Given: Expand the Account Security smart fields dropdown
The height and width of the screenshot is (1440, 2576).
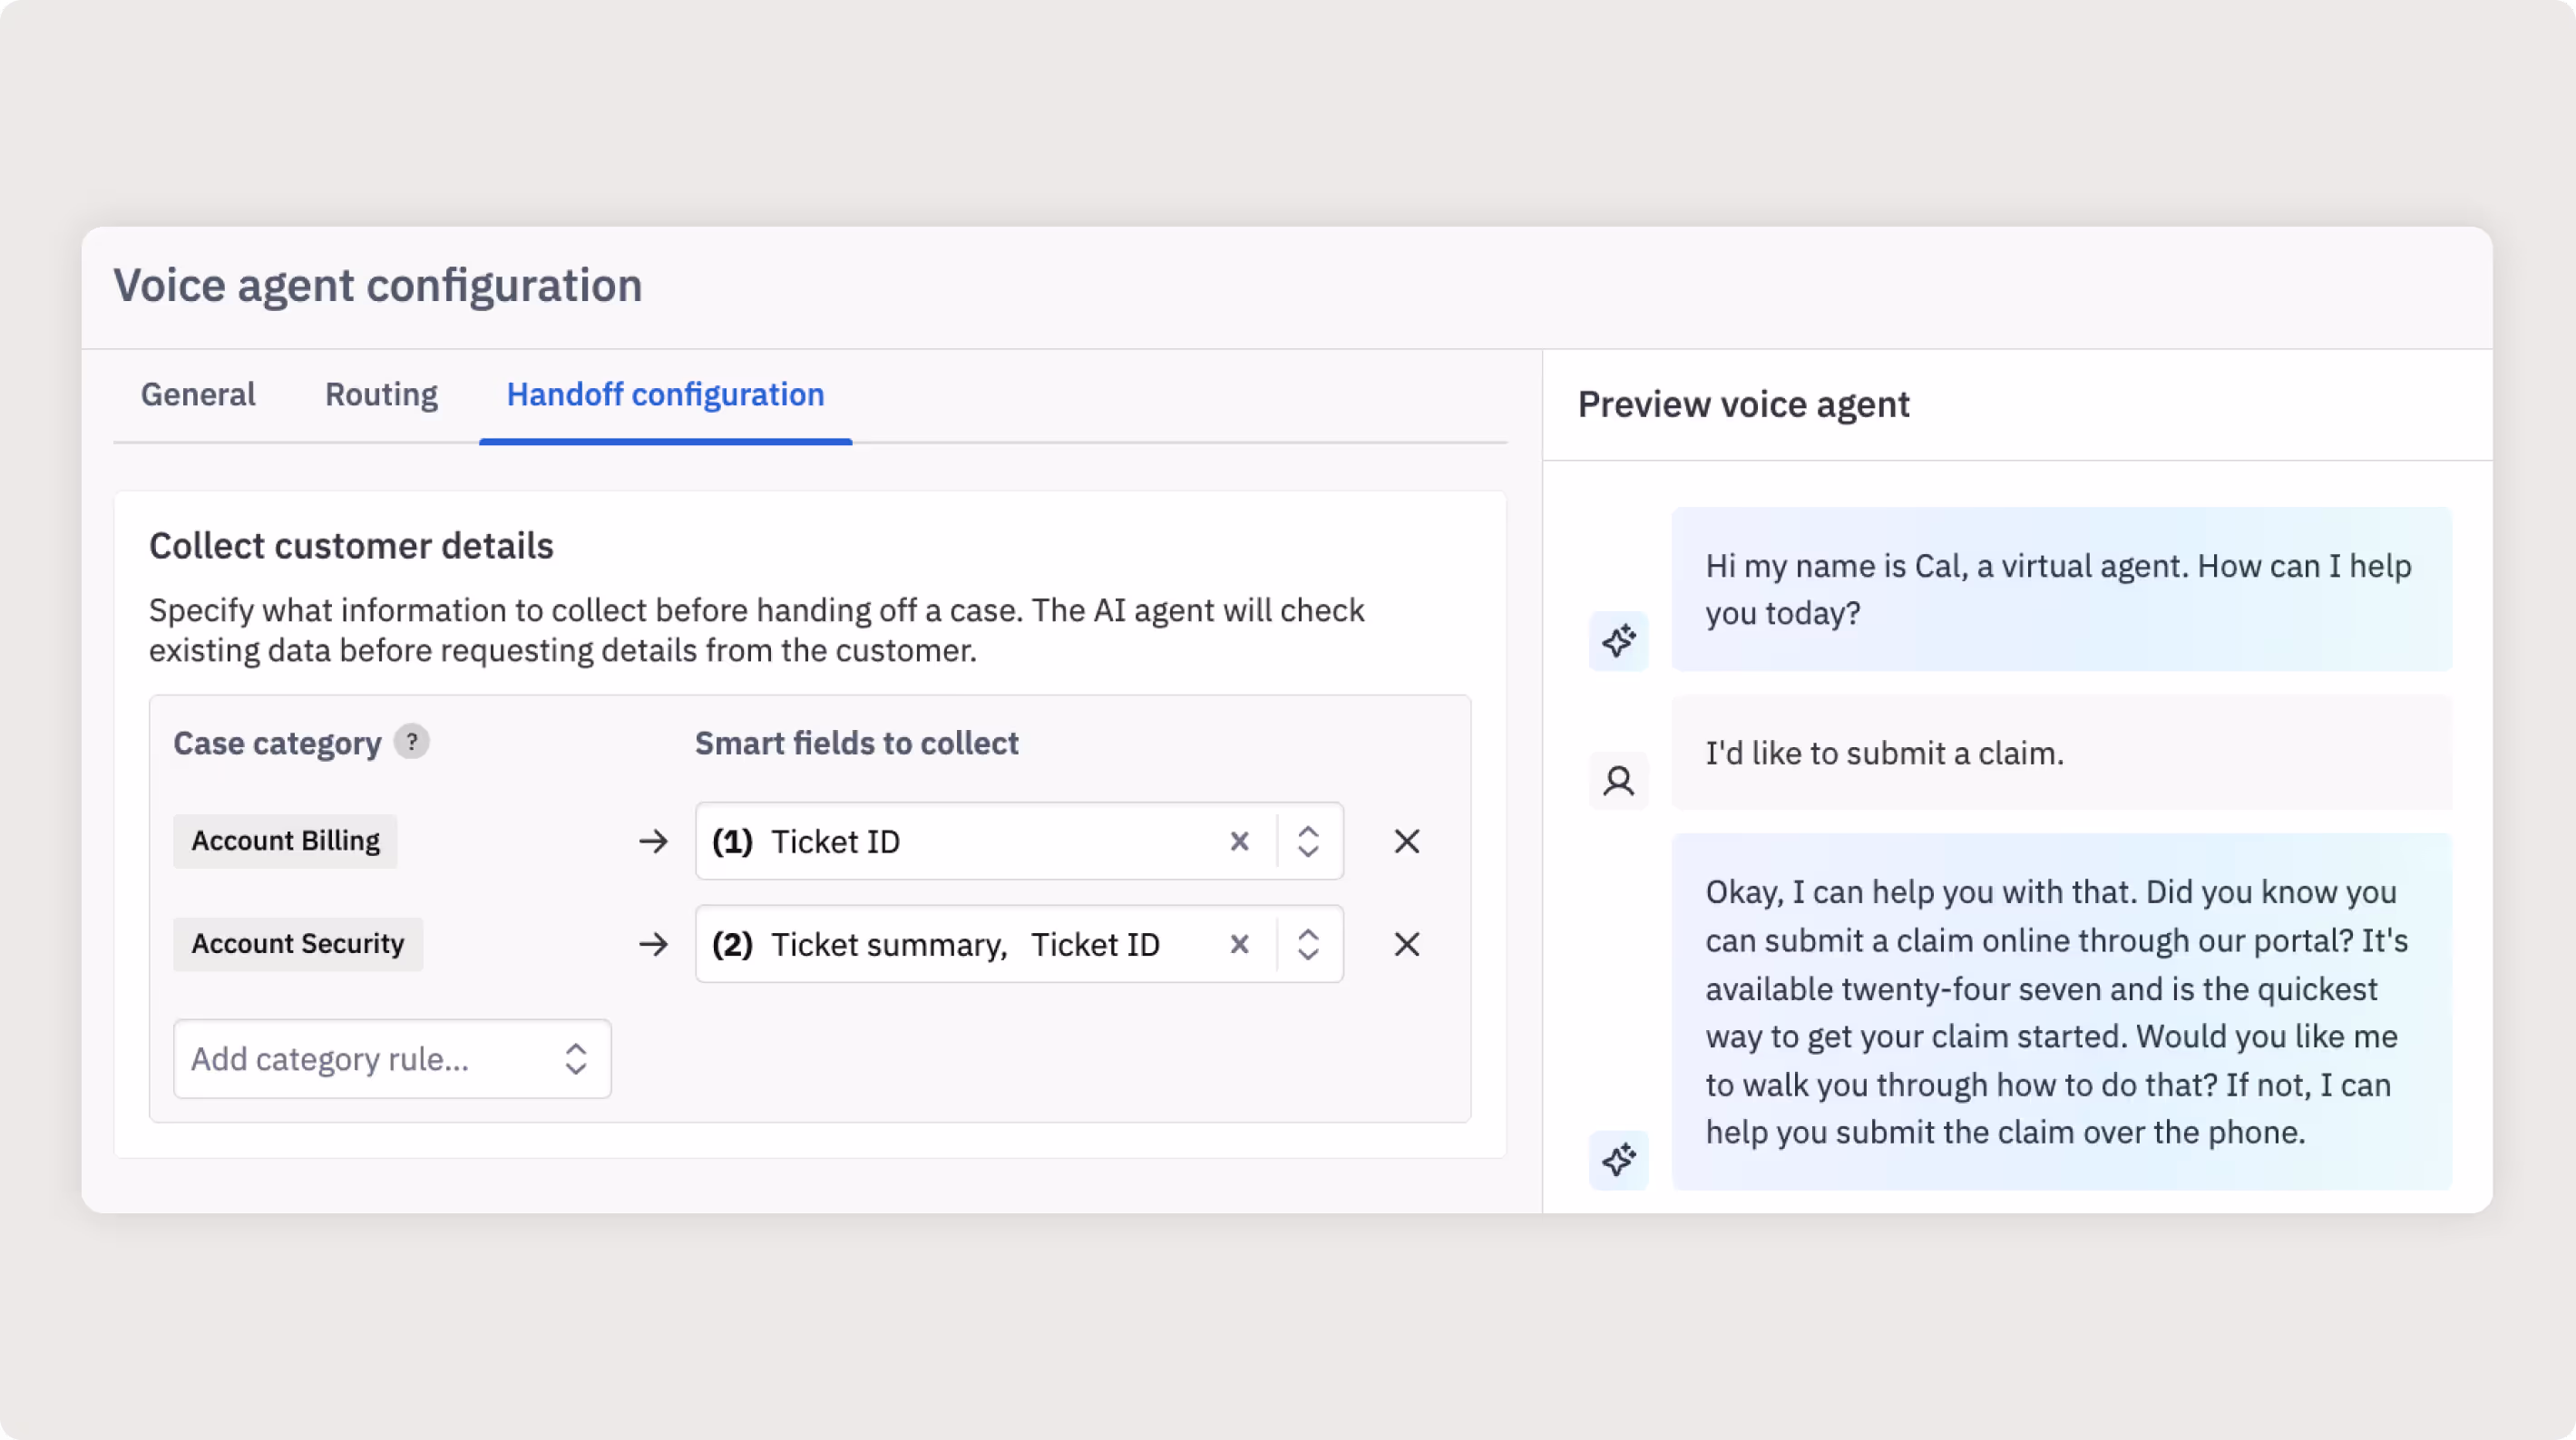Looking at the screenshot, I should tap(1308, 944).
